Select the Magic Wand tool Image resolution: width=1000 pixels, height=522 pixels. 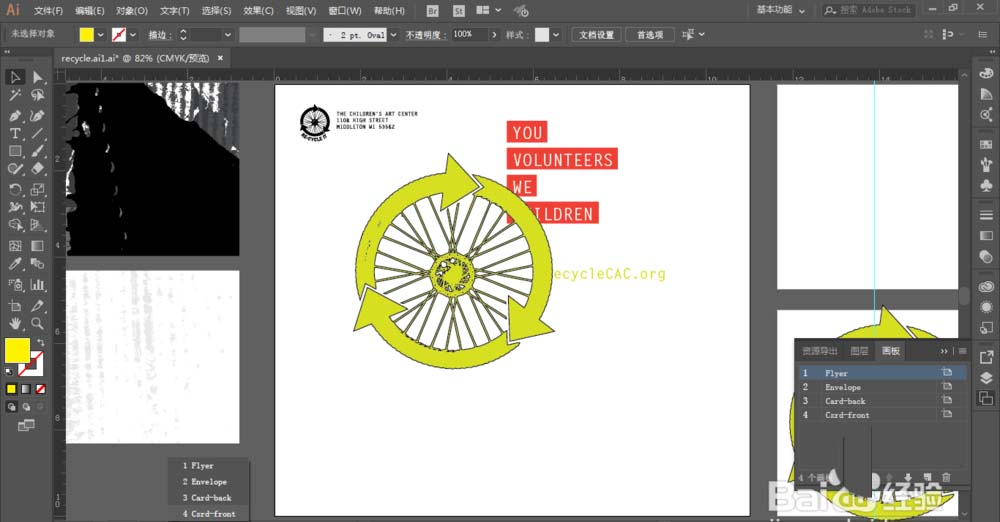point(16,96)
